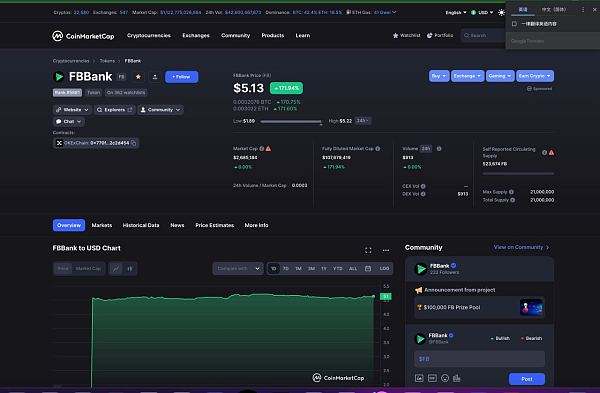
Task: Click the emoji icon in post composer
Action: click(445, 378)
